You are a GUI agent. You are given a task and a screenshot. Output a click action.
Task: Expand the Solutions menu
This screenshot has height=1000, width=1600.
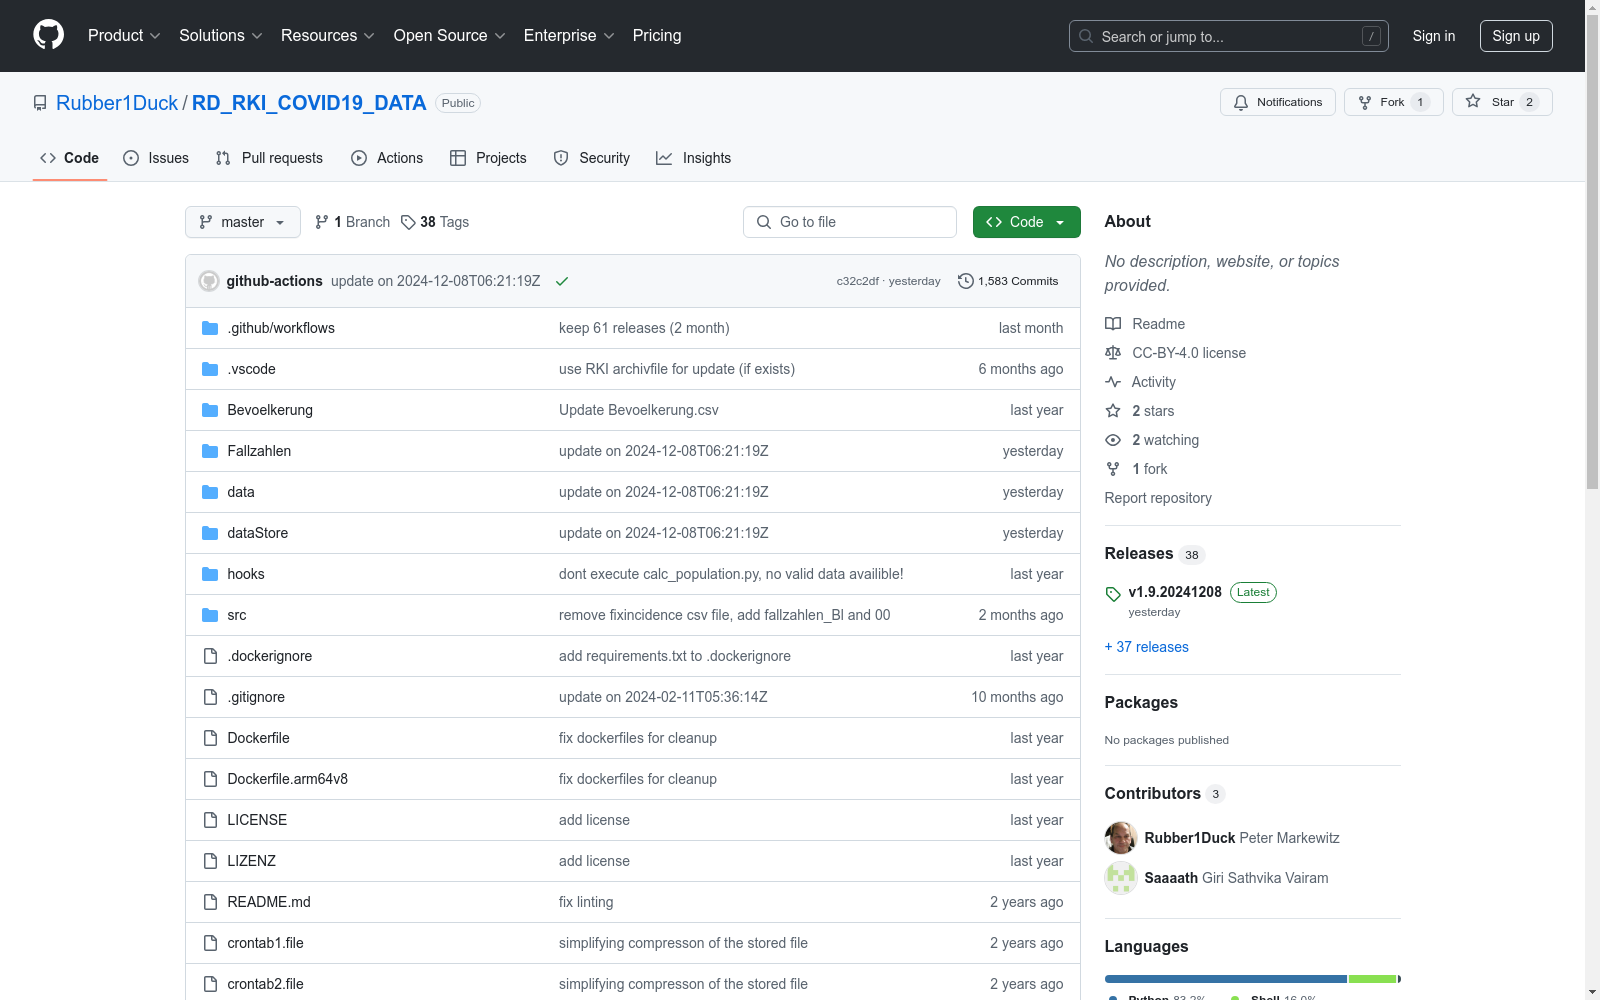pos(221,36)
